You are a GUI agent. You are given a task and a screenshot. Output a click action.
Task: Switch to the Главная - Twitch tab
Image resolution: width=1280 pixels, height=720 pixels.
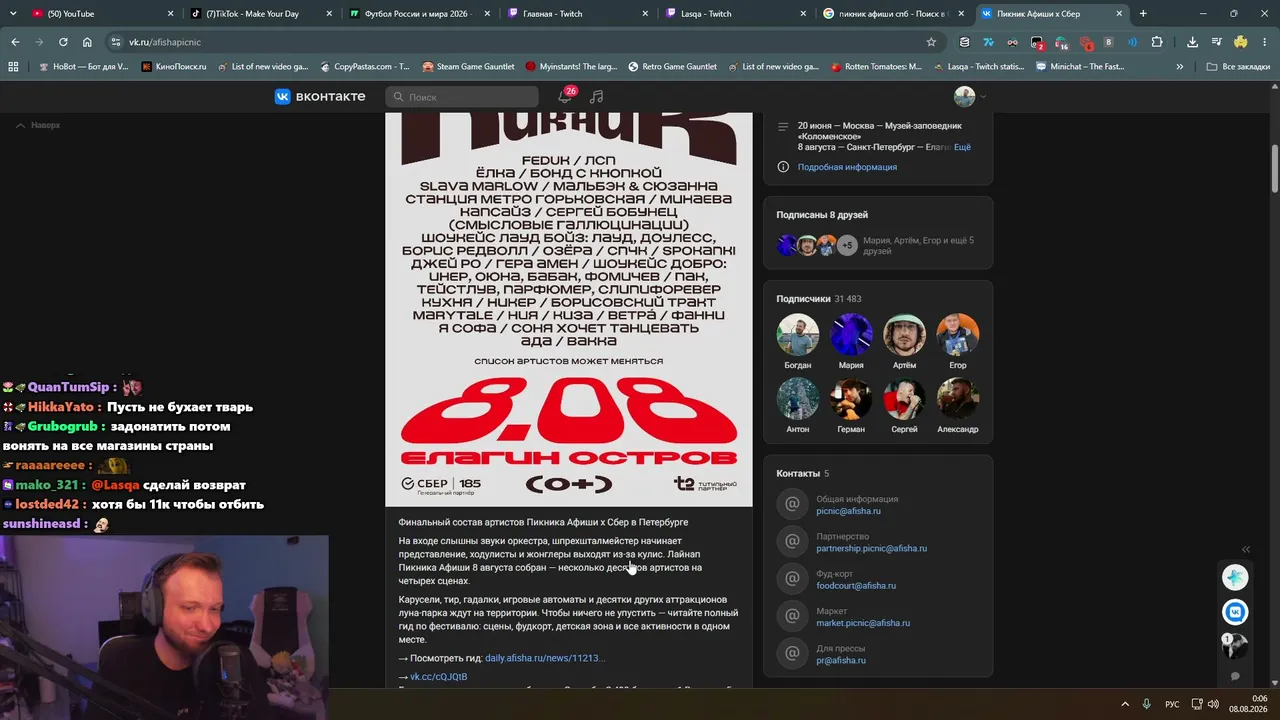point(578,14)
